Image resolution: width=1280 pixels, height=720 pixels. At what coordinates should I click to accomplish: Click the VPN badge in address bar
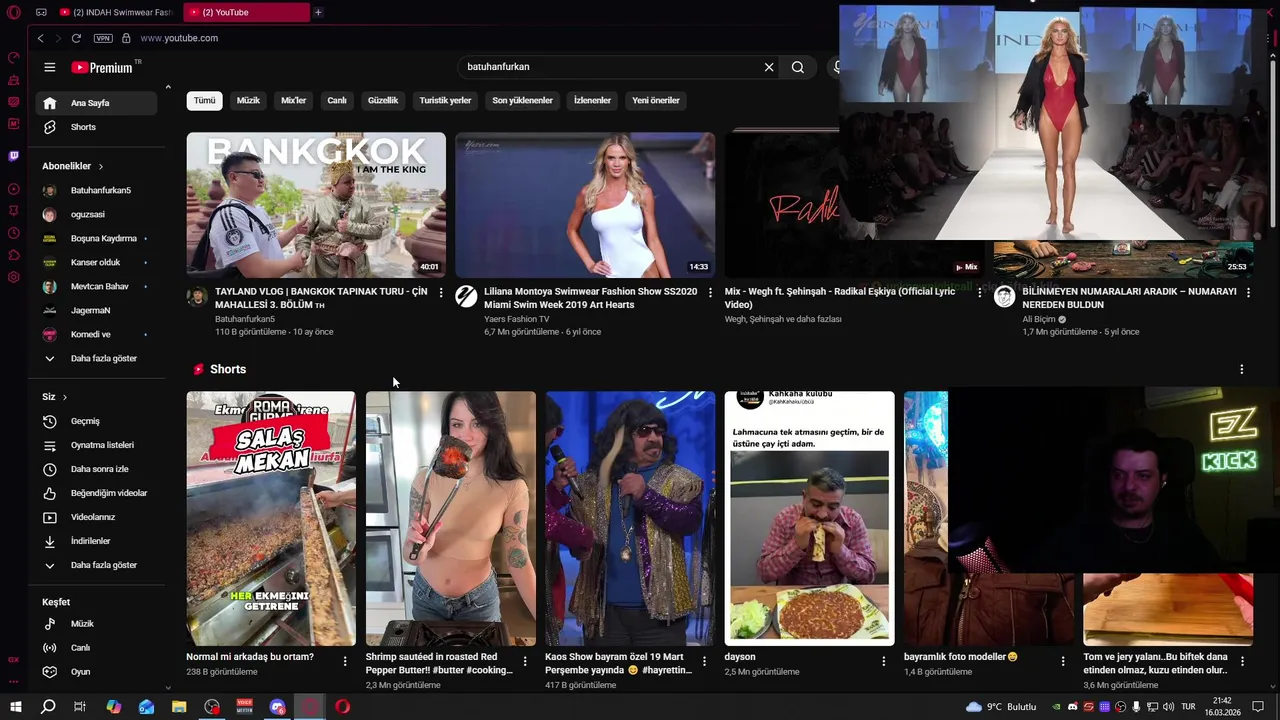click(x=103, y=38)
